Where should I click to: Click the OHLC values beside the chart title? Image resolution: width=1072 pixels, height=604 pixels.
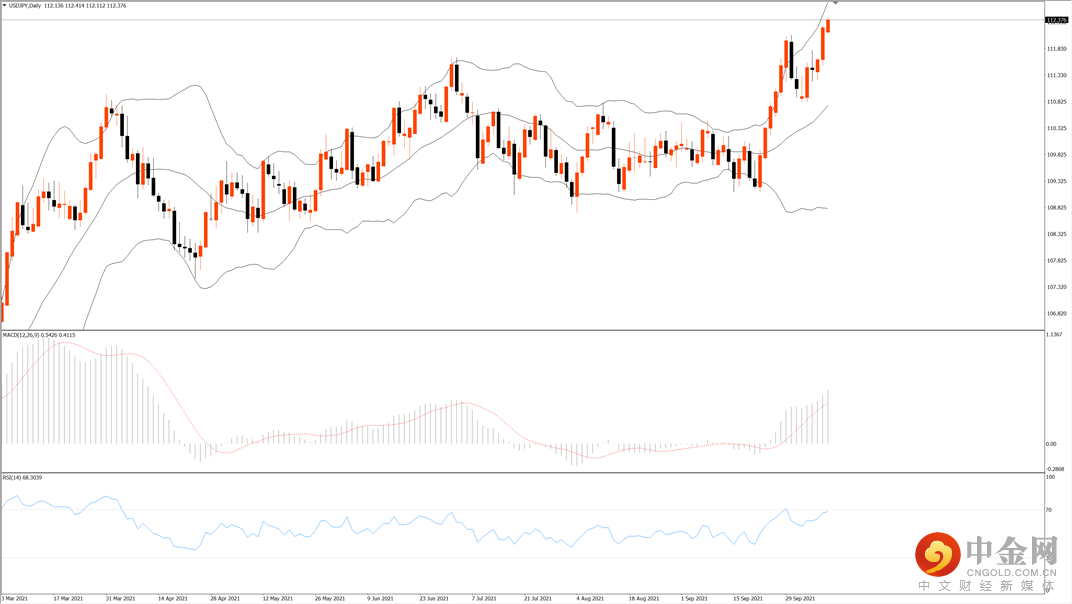point(90,5)
